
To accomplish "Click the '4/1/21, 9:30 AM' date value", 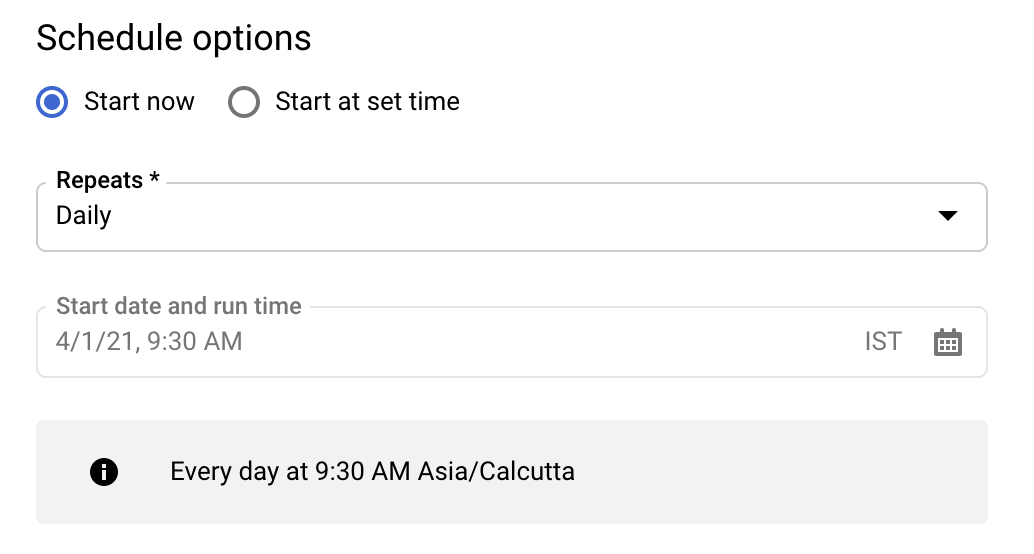I will coord(149,342).
